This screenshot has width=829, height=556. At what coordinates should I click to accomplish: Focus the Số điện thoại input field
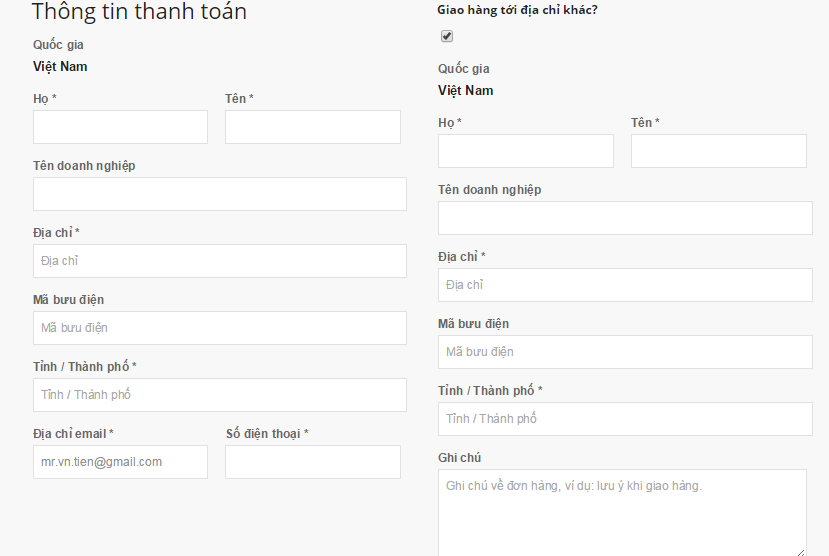(x=312, y=462)
